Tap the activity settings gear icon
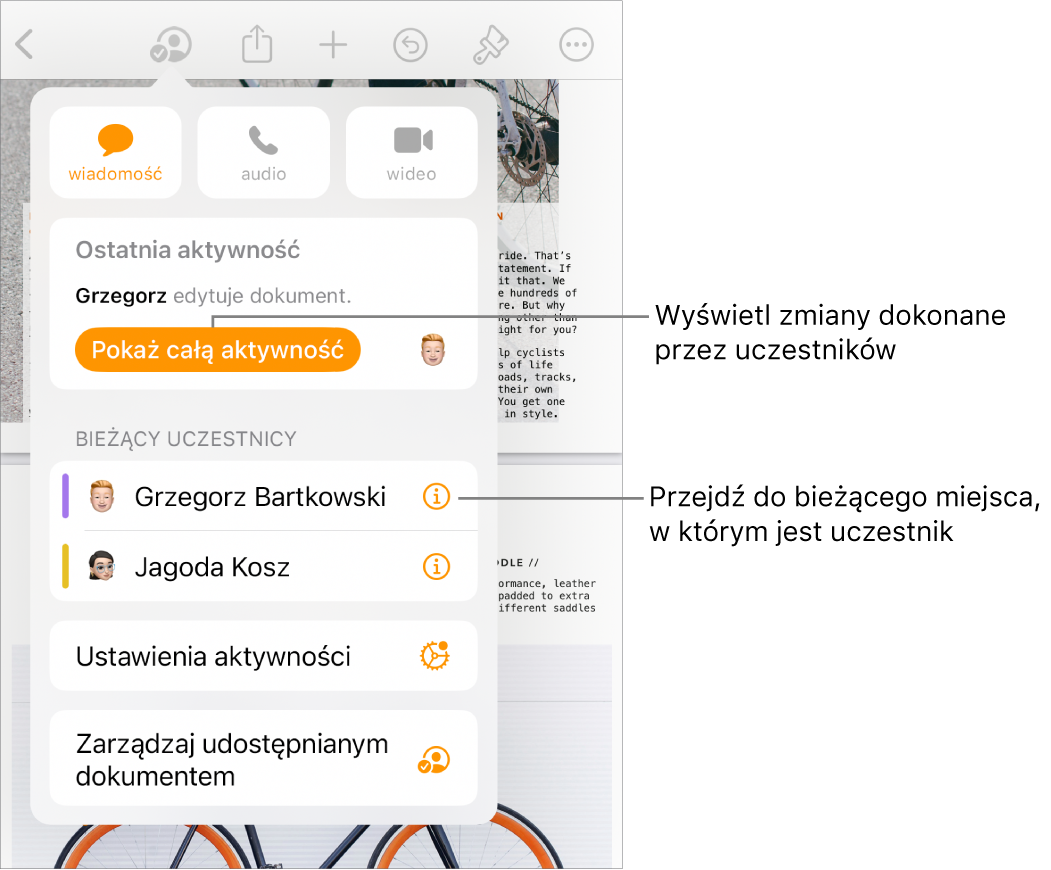This screenshot has width=1051, height=870. tap(435, 656)
